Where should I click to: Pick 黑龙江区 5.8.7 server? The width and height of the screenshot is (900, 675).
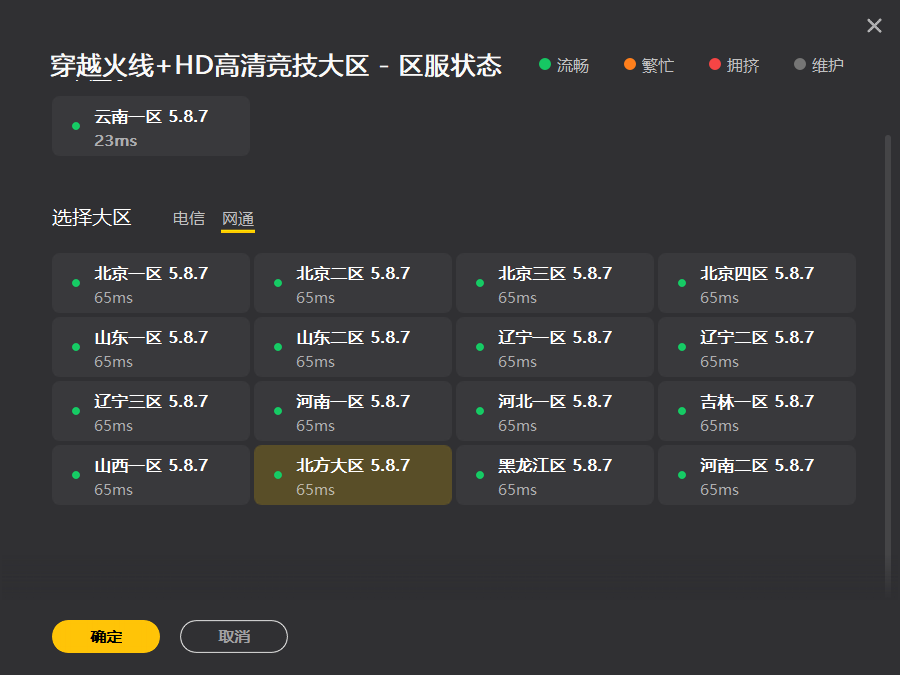(555, 475)
